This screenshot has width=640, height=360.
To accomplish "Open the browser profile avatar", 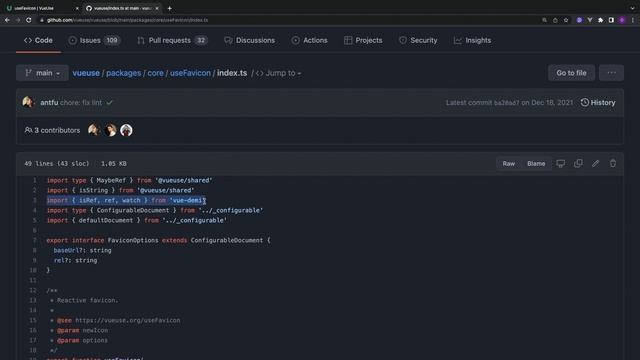I will coord(622,20).
